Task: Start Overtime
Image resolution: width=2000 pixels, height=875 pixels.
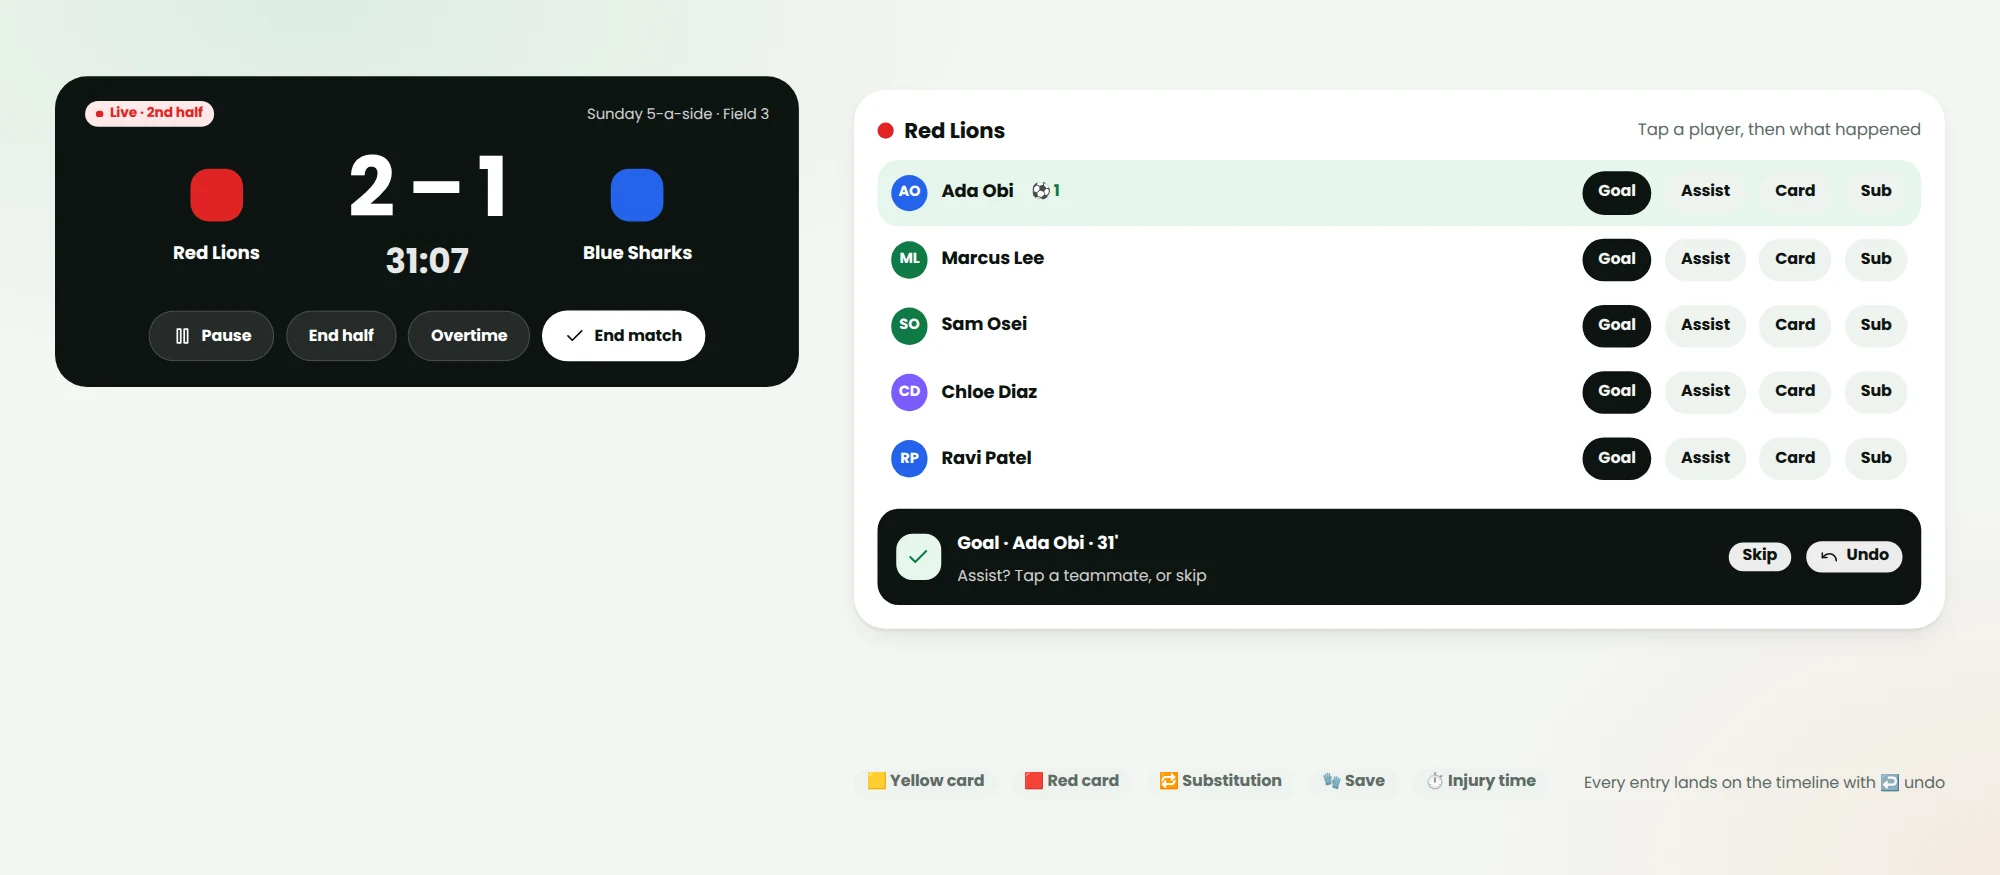Action: [x=469, y=336]
